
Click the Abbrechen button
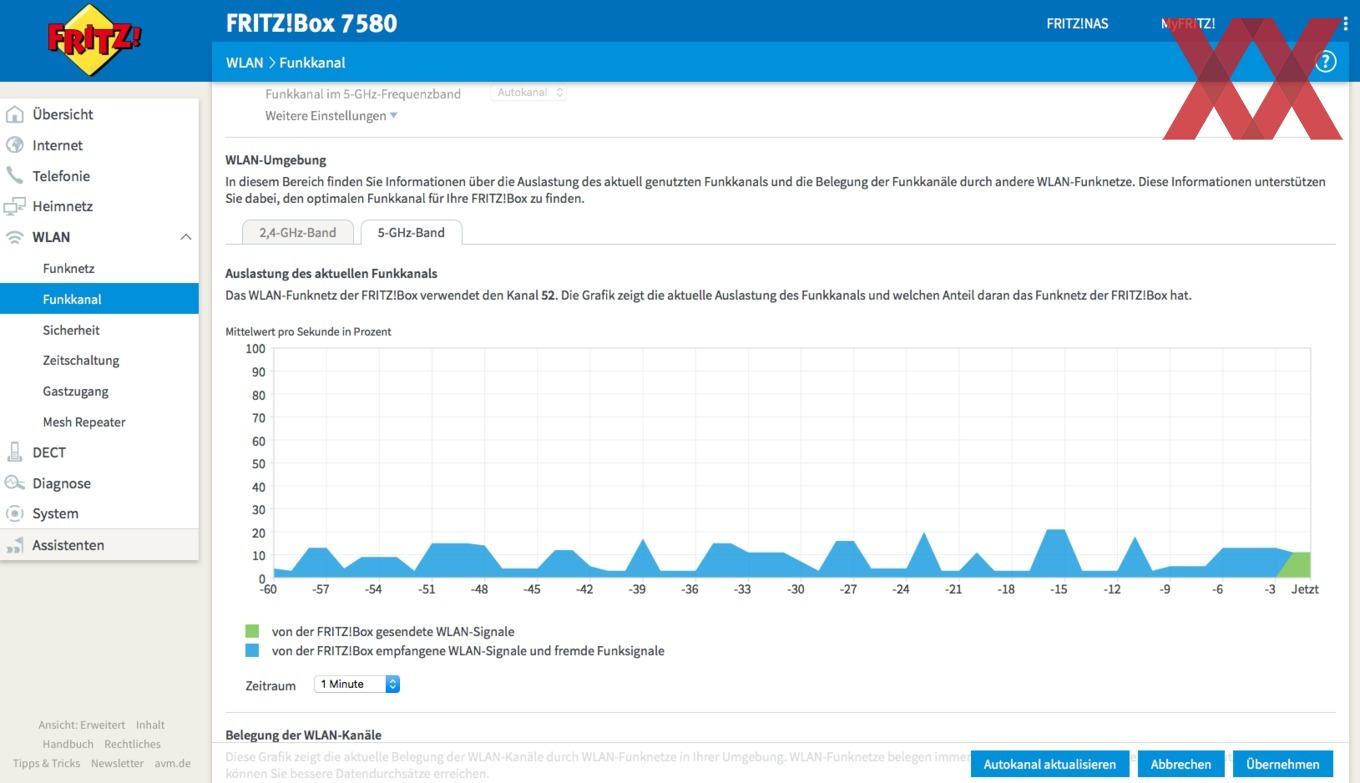pos(1181,764)
